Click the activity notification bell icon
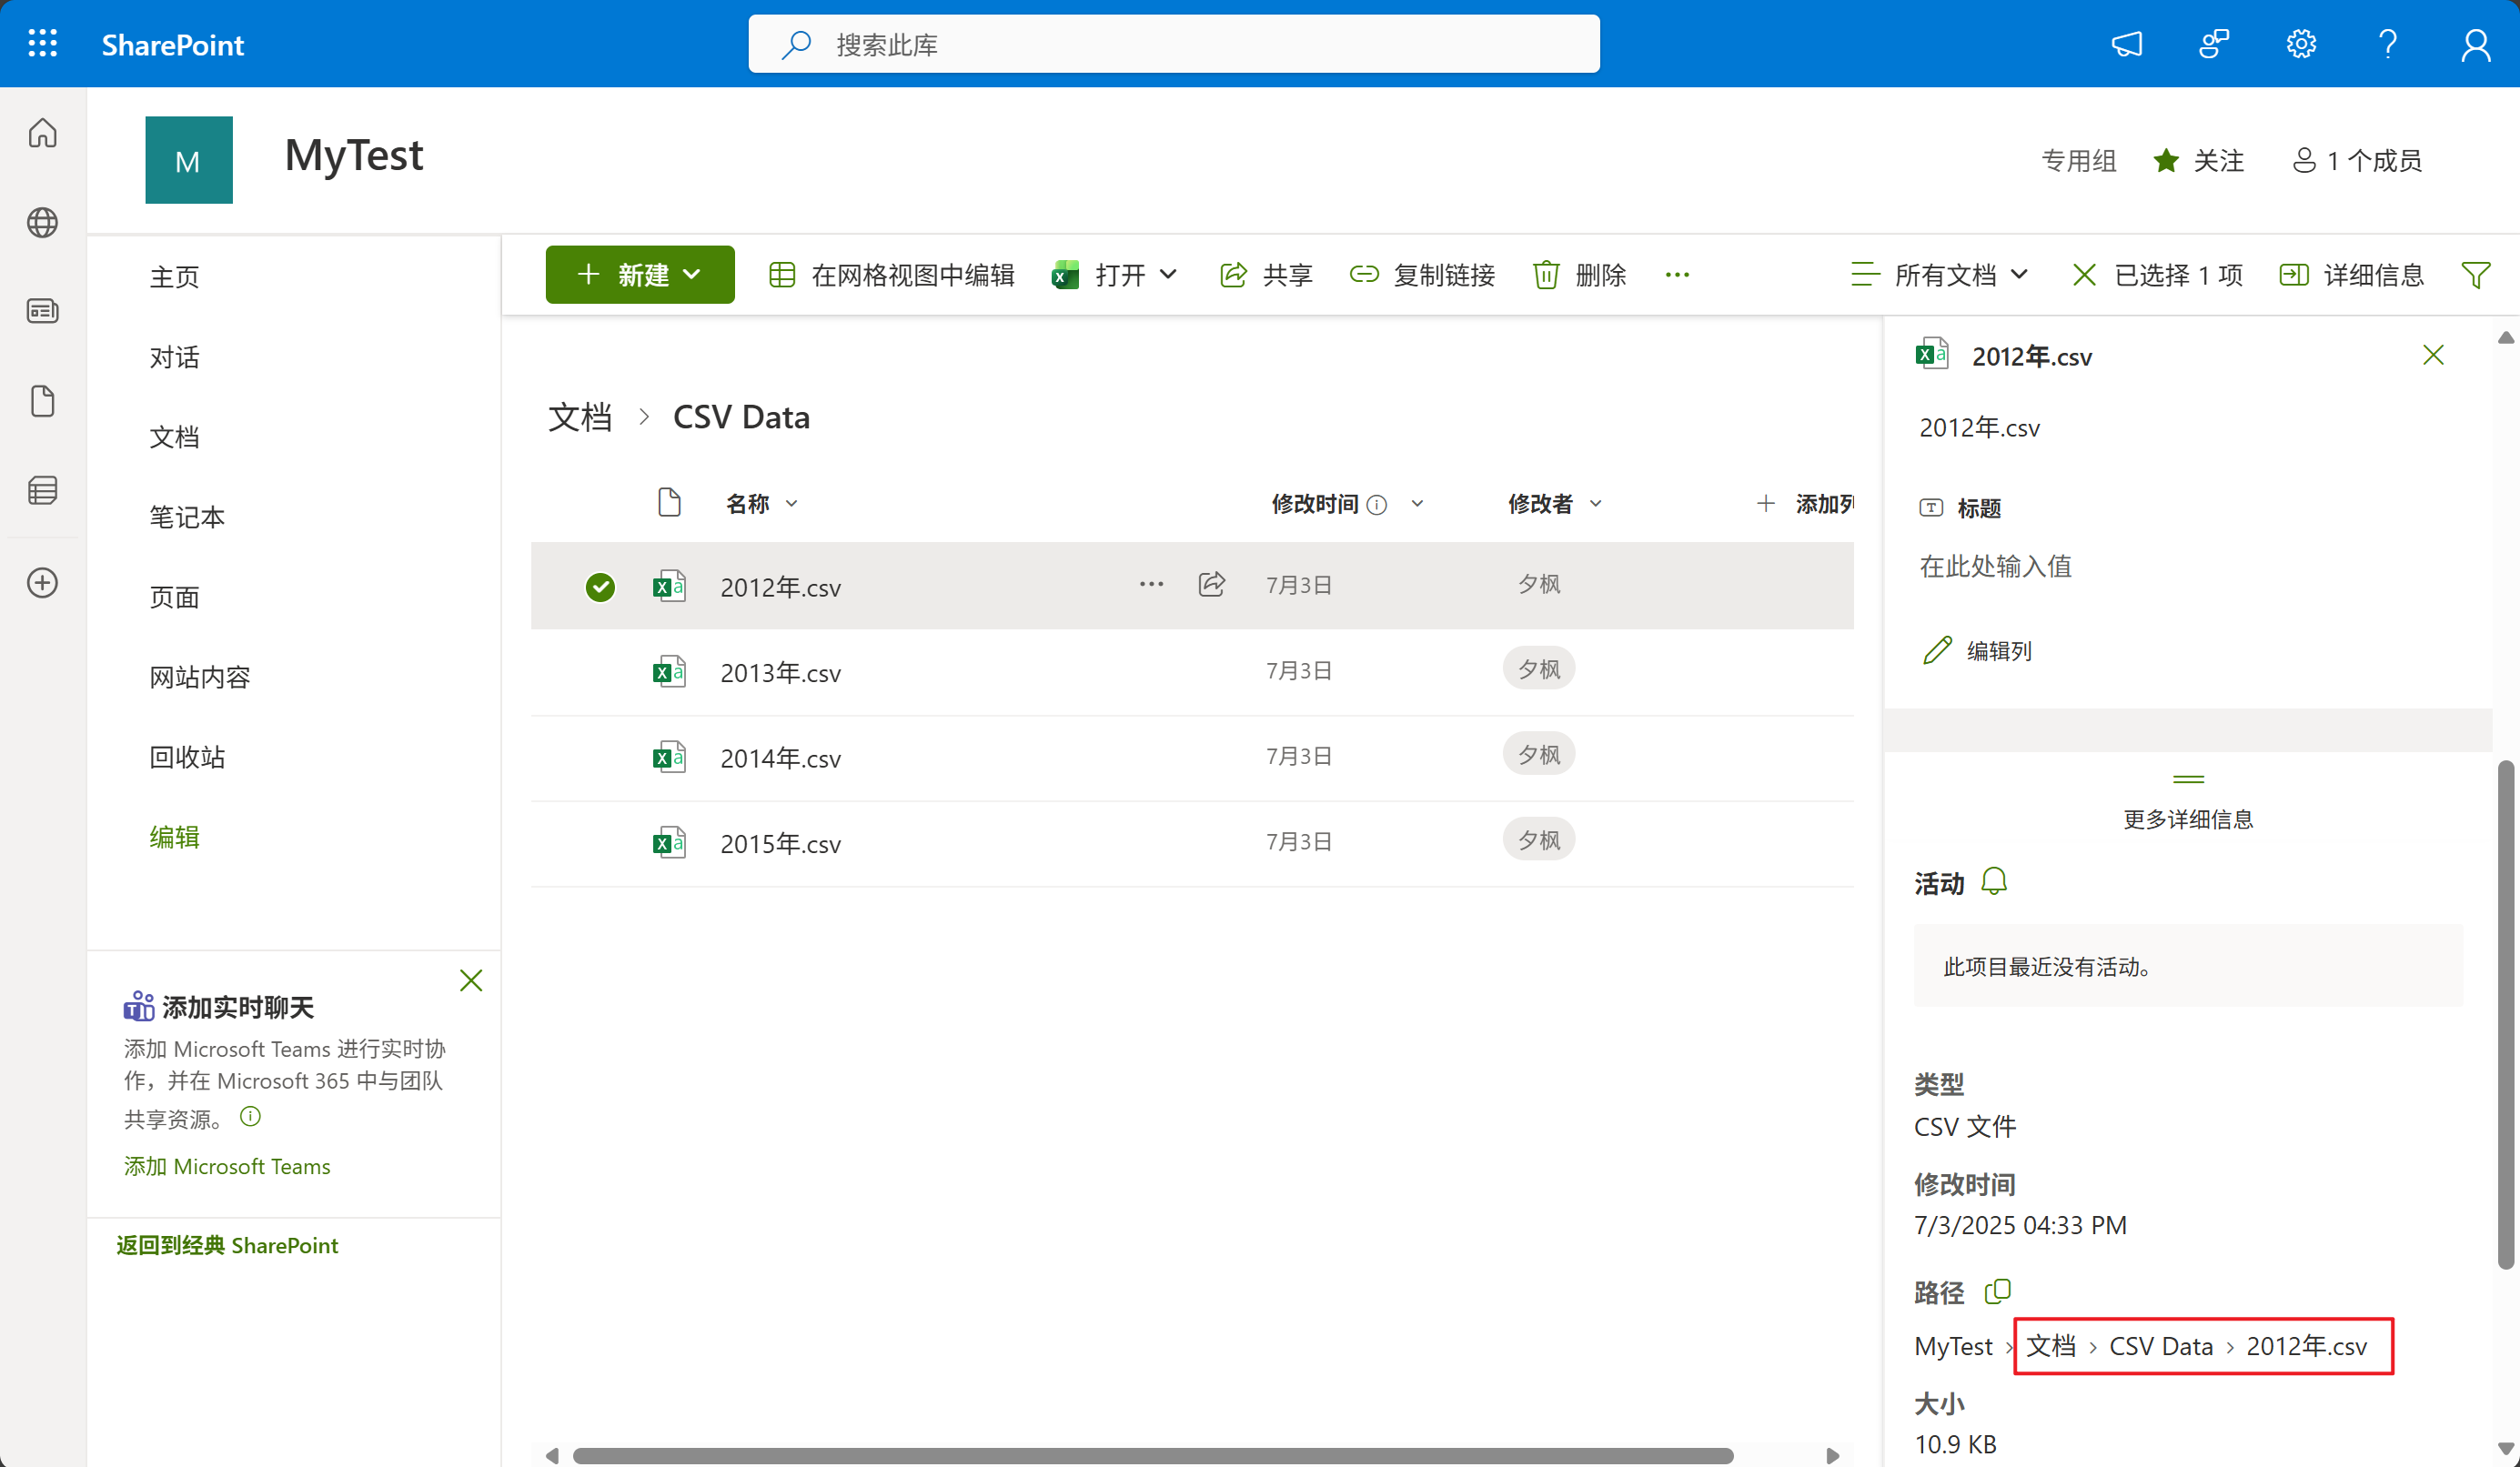Screen dimensions: 2520x1467 click(x=1994, y=882)
